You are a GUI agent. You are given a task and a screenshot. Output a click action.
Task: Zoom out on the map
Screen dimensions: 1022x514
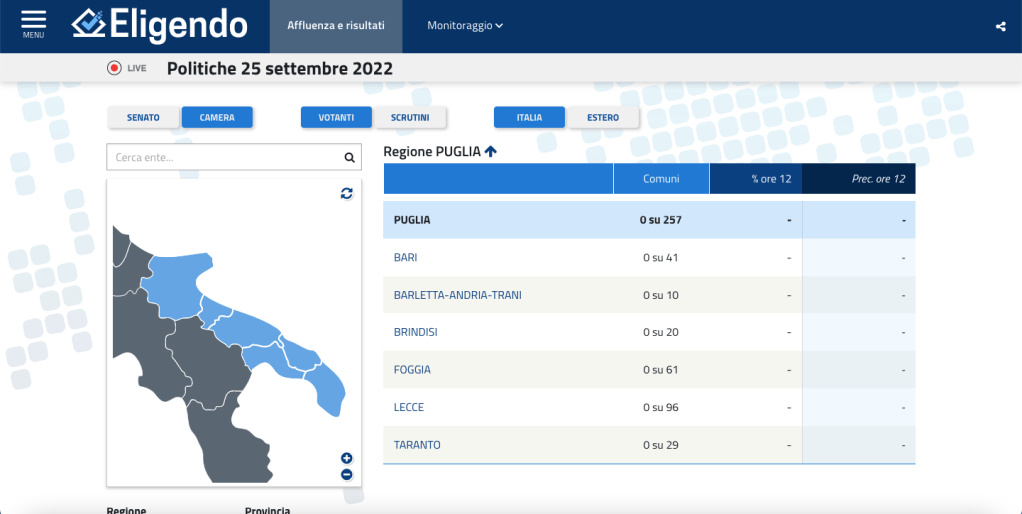coord(347,474)
